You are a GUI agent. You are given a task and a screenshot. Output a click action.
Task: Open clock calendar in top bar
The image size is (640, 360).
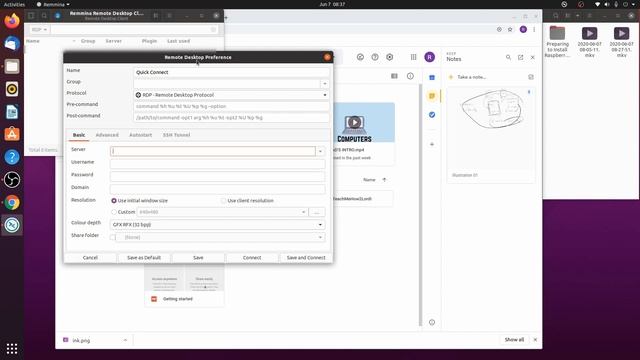(332, 4)
